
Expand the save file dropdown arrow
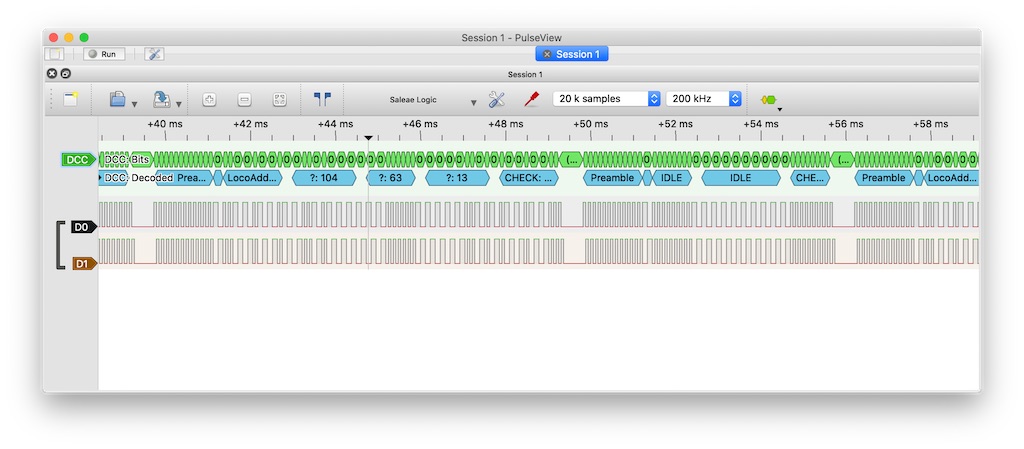tap(178, 103)
